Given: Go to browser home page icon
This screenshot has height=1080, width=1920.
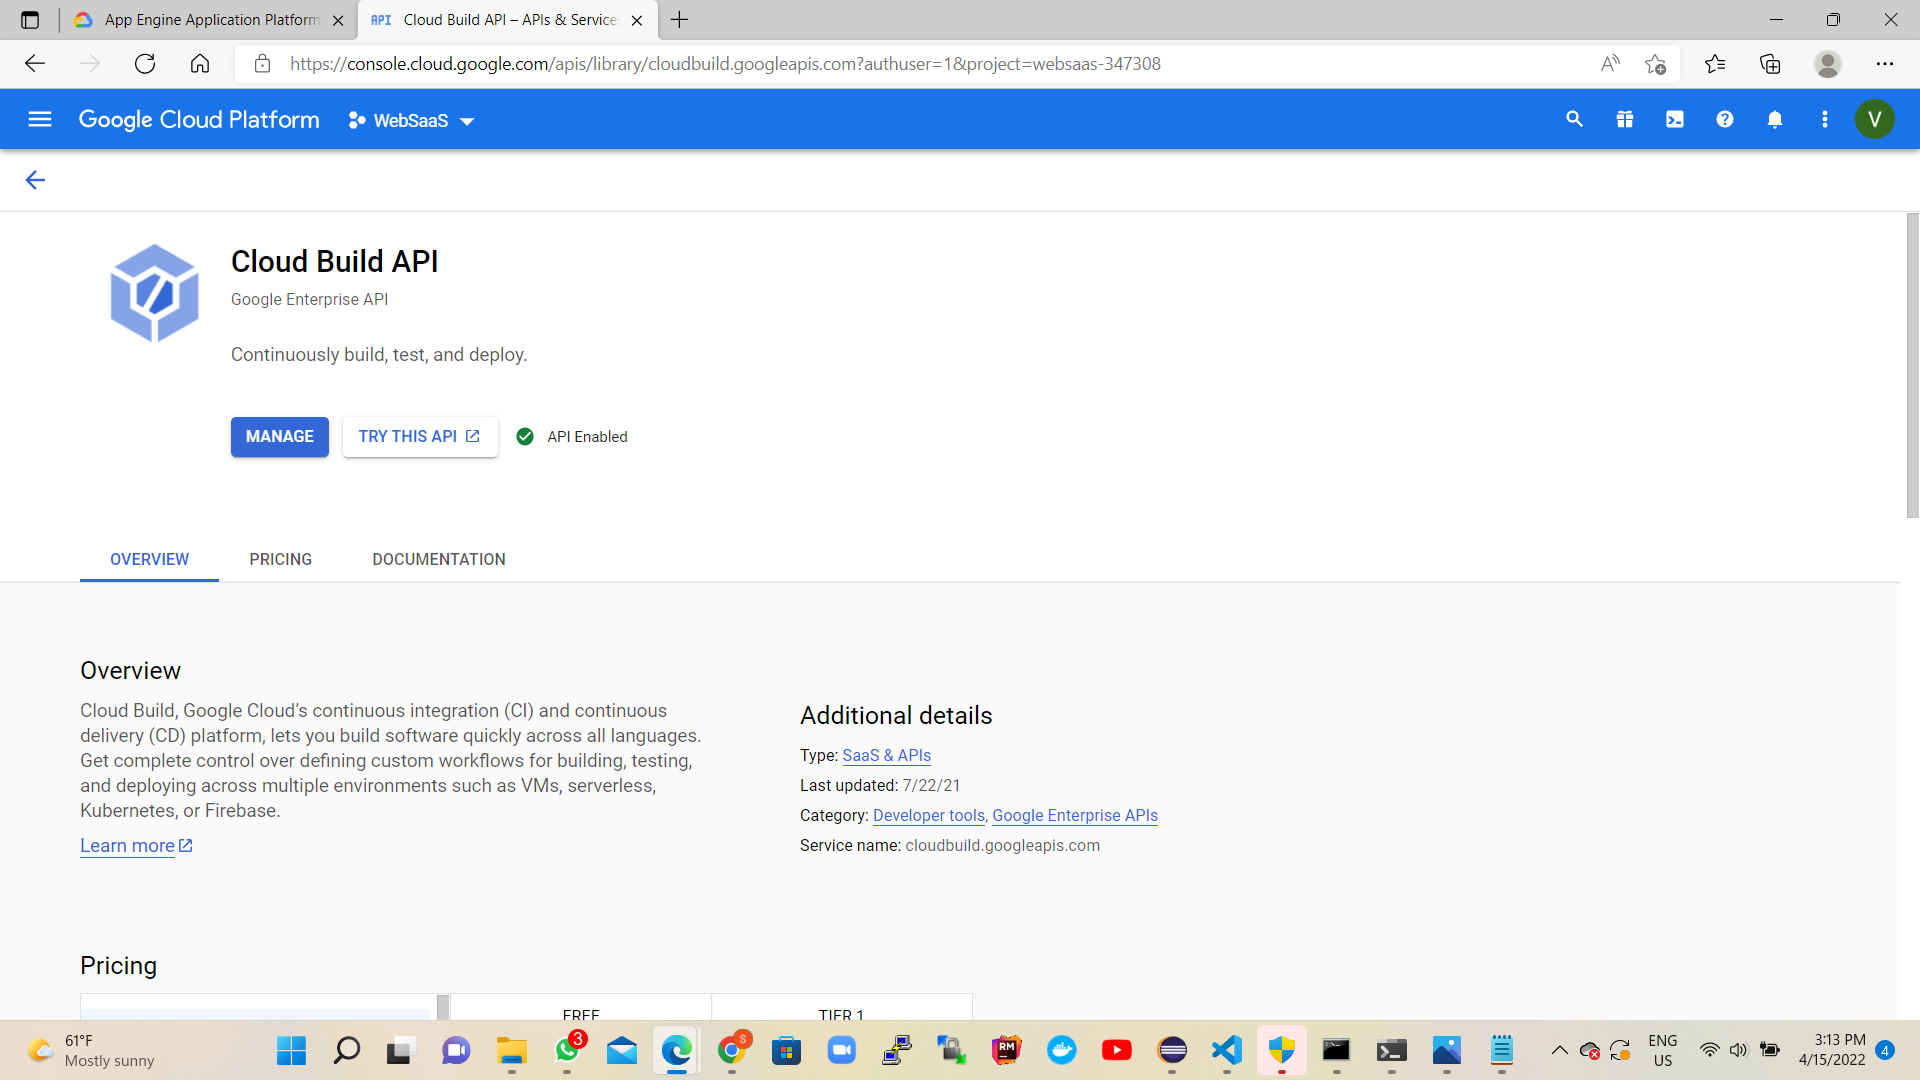Looking at the screenshot, I should (x=200, y=64).
